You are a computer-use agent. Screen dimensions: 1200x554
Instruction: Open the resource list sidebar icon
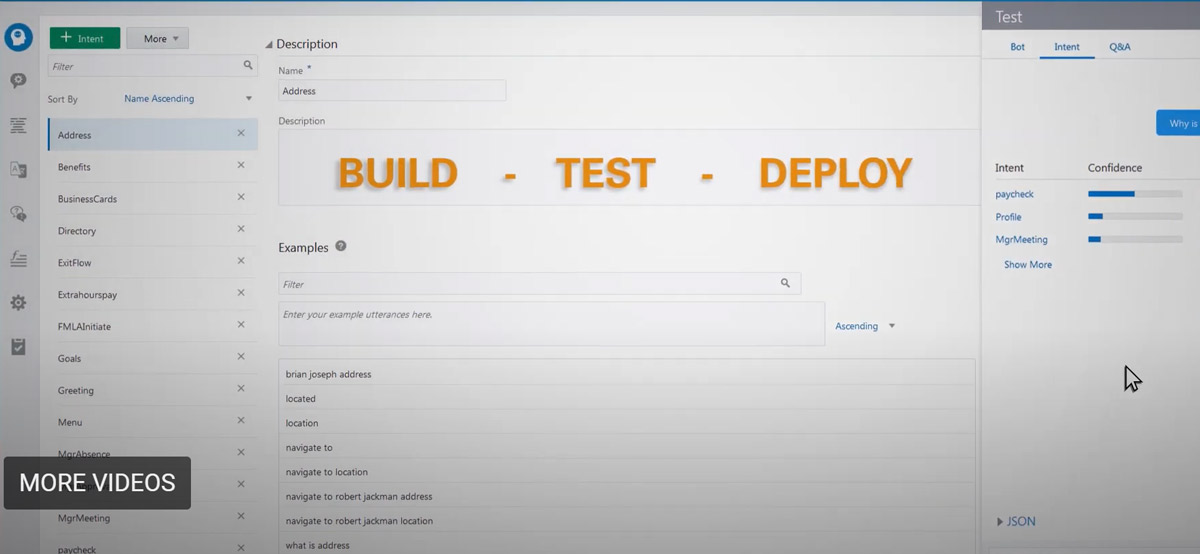[x=18, y=259]
